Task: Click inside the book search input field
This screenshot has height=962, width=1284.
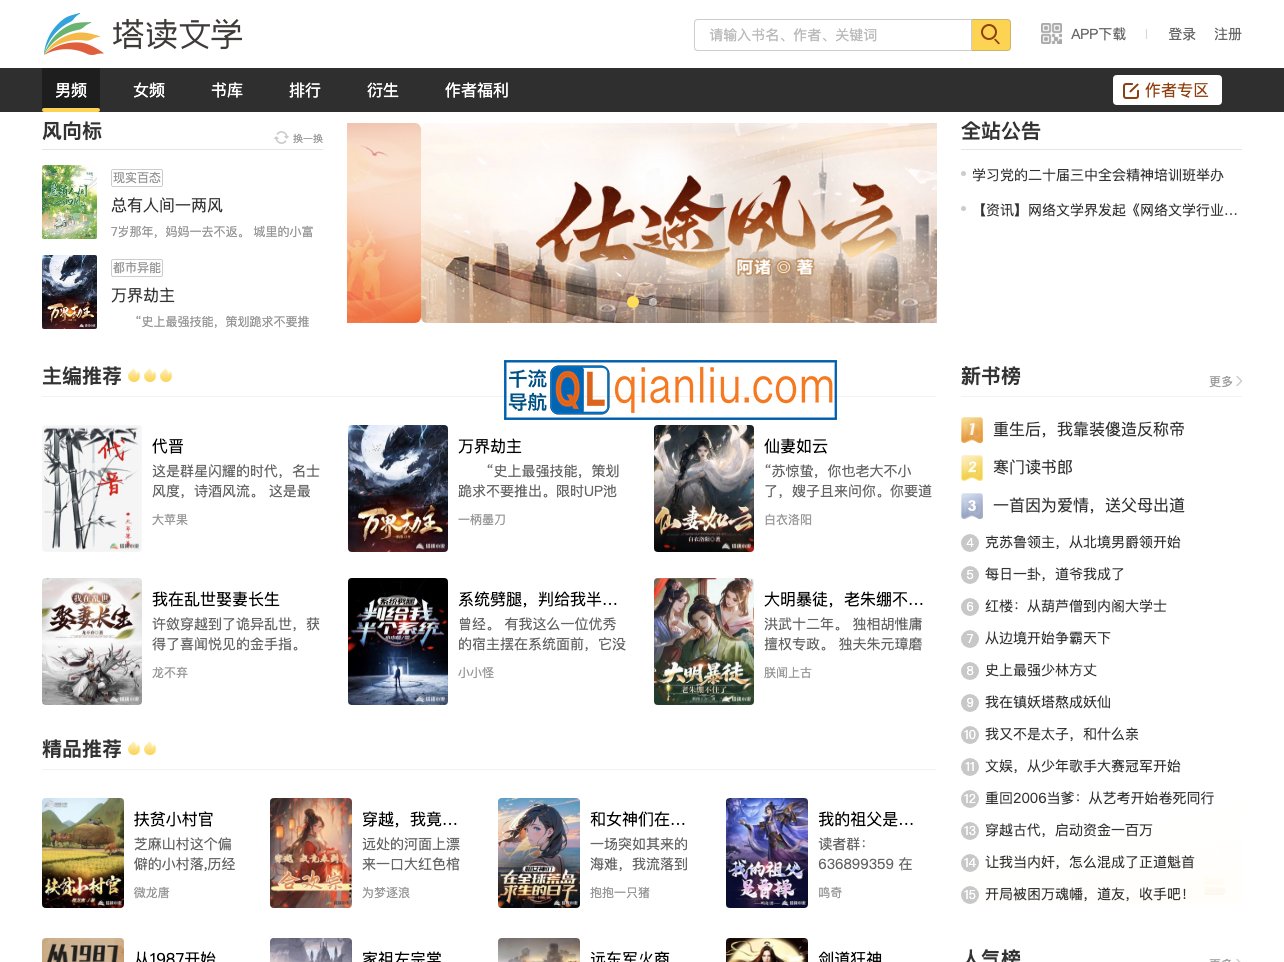Action: [830, 34]
